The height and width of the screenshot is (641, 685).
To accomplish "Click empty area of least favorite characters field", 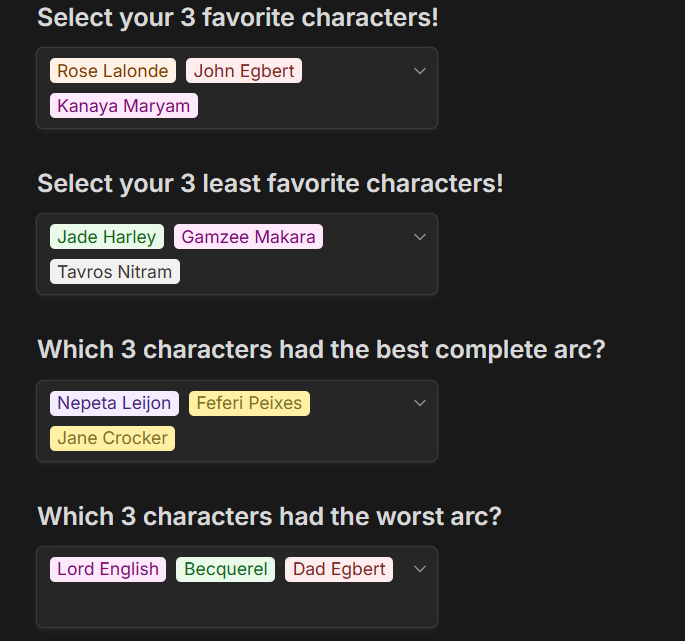I will 300,272.
